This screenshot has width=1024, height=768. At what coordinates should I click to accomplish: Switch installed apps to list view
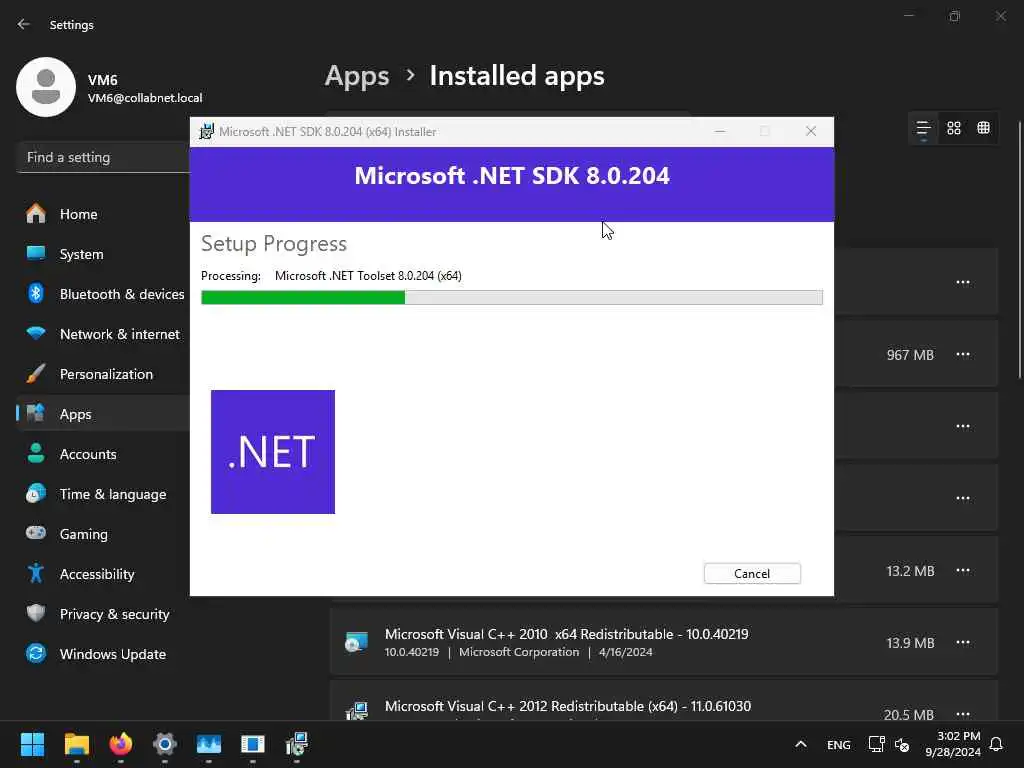click(x=923, y=128)
